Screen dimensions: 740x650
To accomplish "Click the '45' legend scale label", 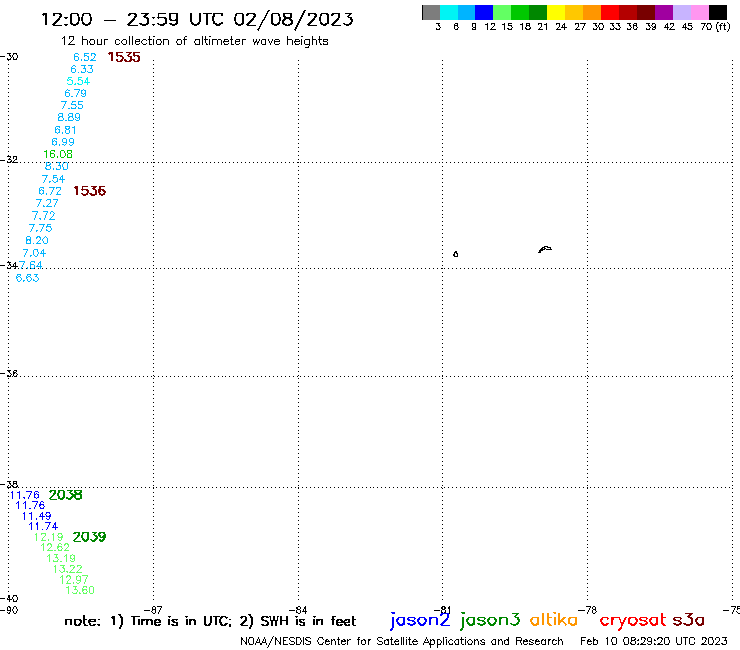I will [687, 27].
